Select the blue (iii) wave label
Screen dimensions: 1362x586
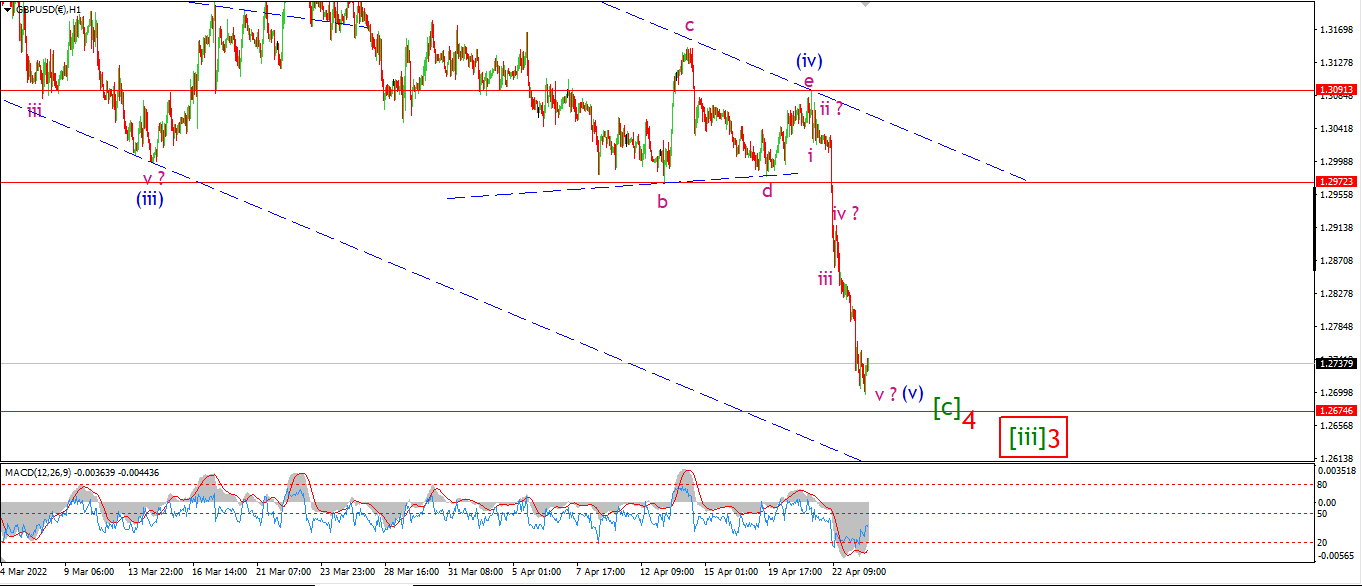pos(149,199)
